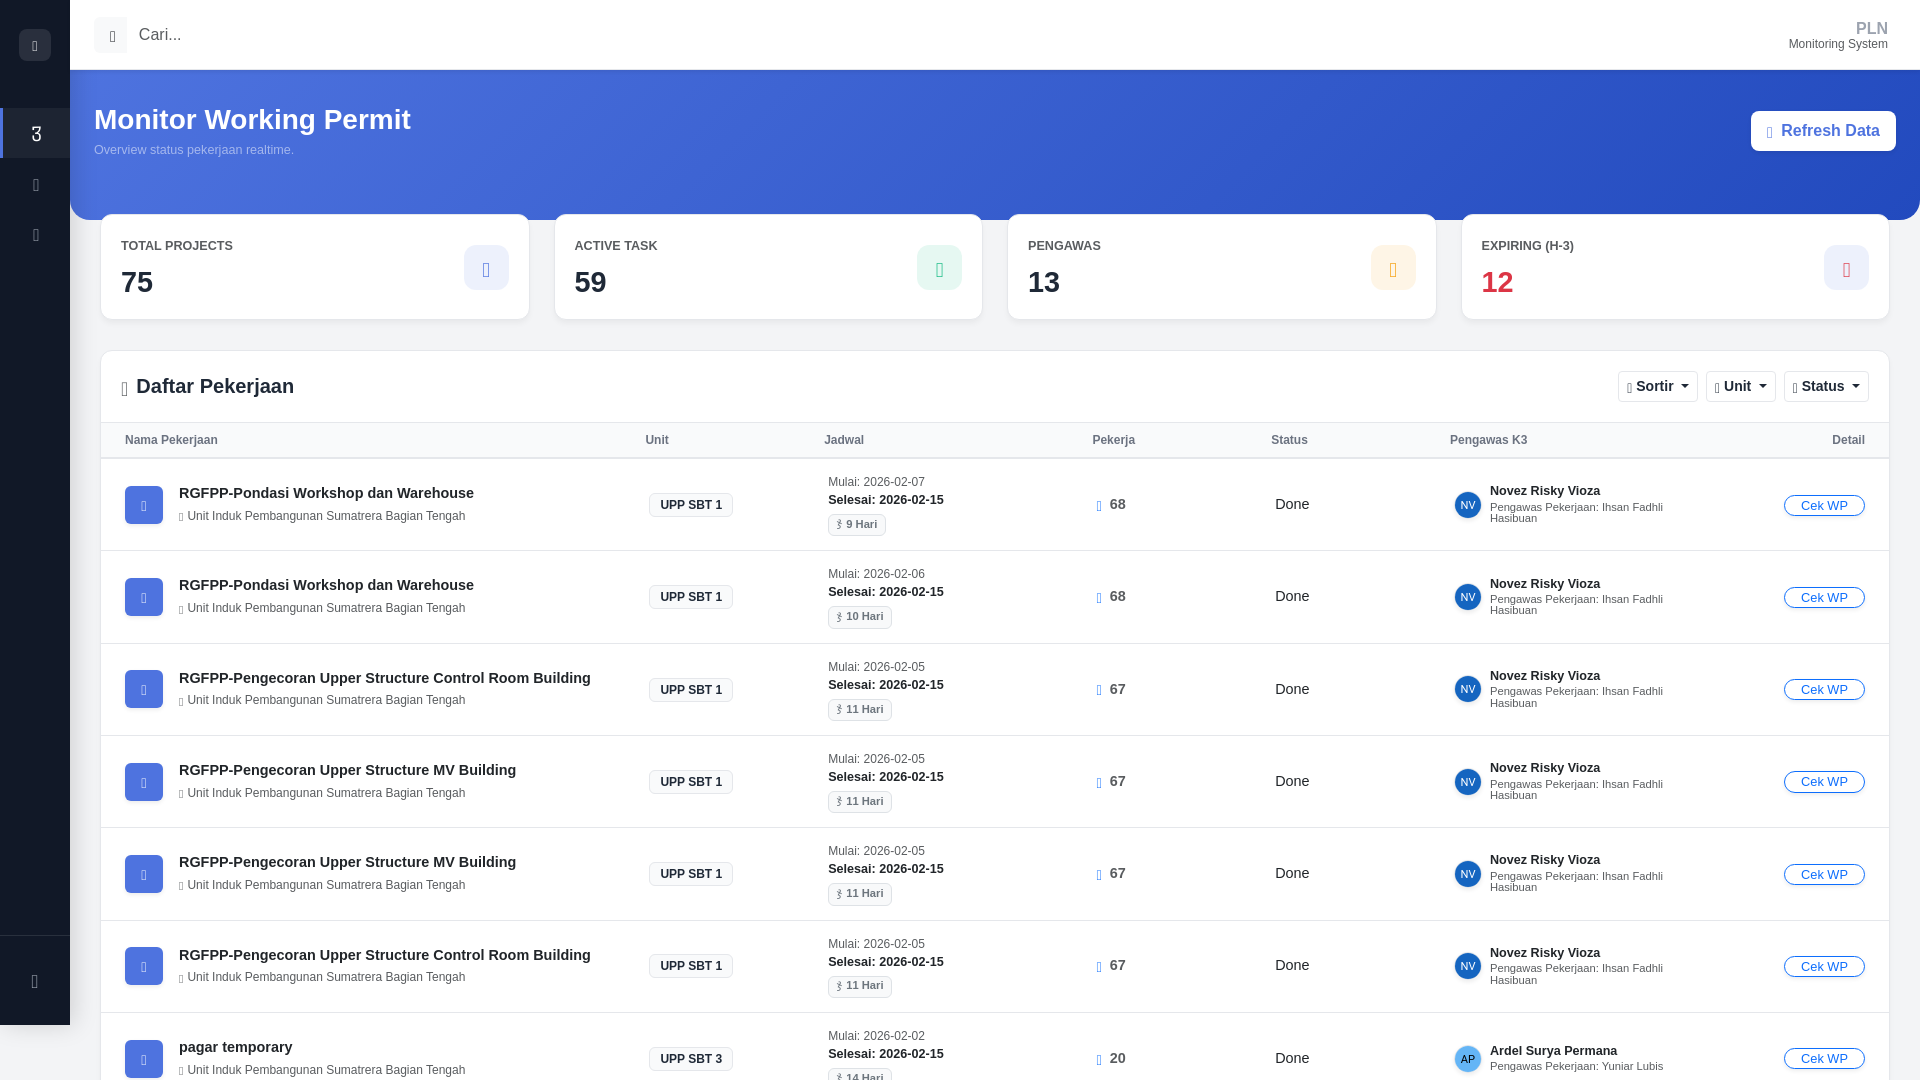Click icon of first RGFPP-Pondasi Workshop row
Image resolution: width=1920 pixels, height=1080 pixels.
[144, 505]
